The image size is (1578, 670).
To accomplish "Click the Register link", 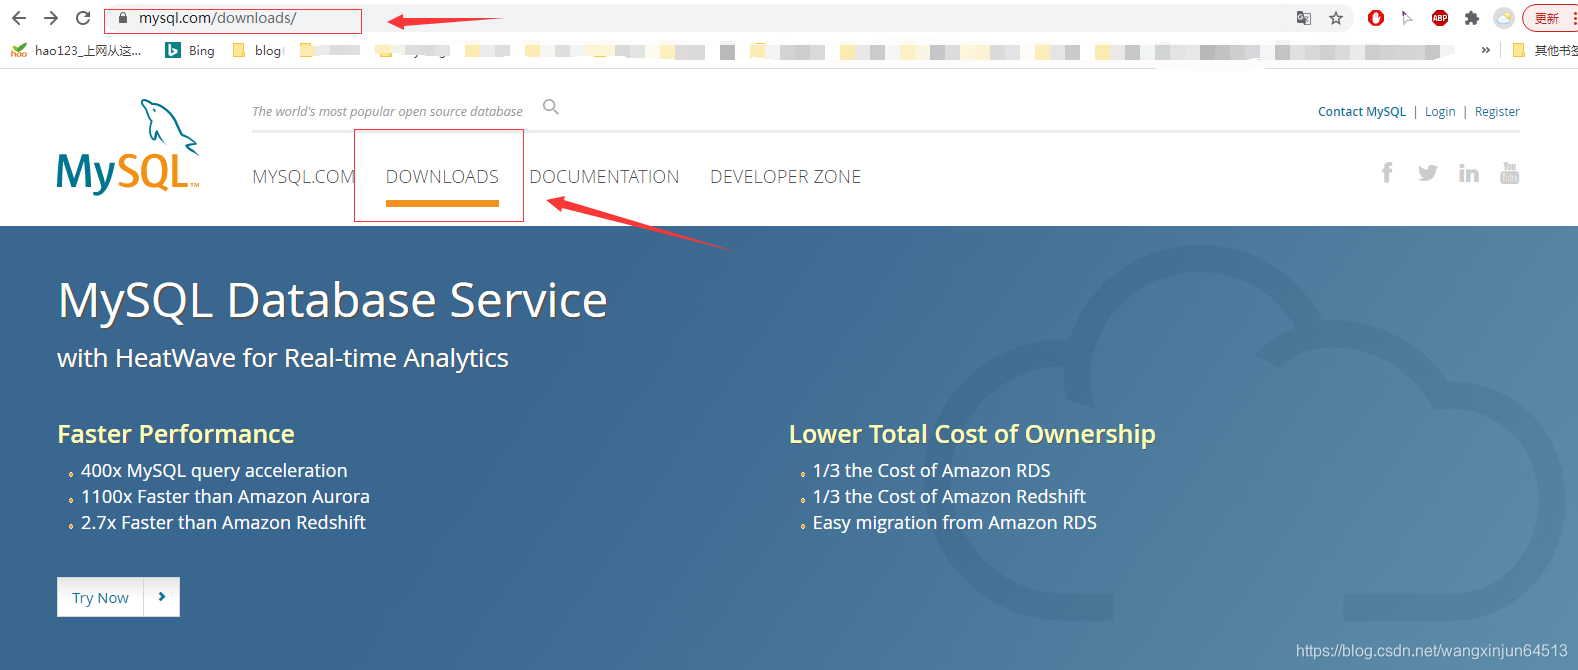I will click(x=1497, y=112).
